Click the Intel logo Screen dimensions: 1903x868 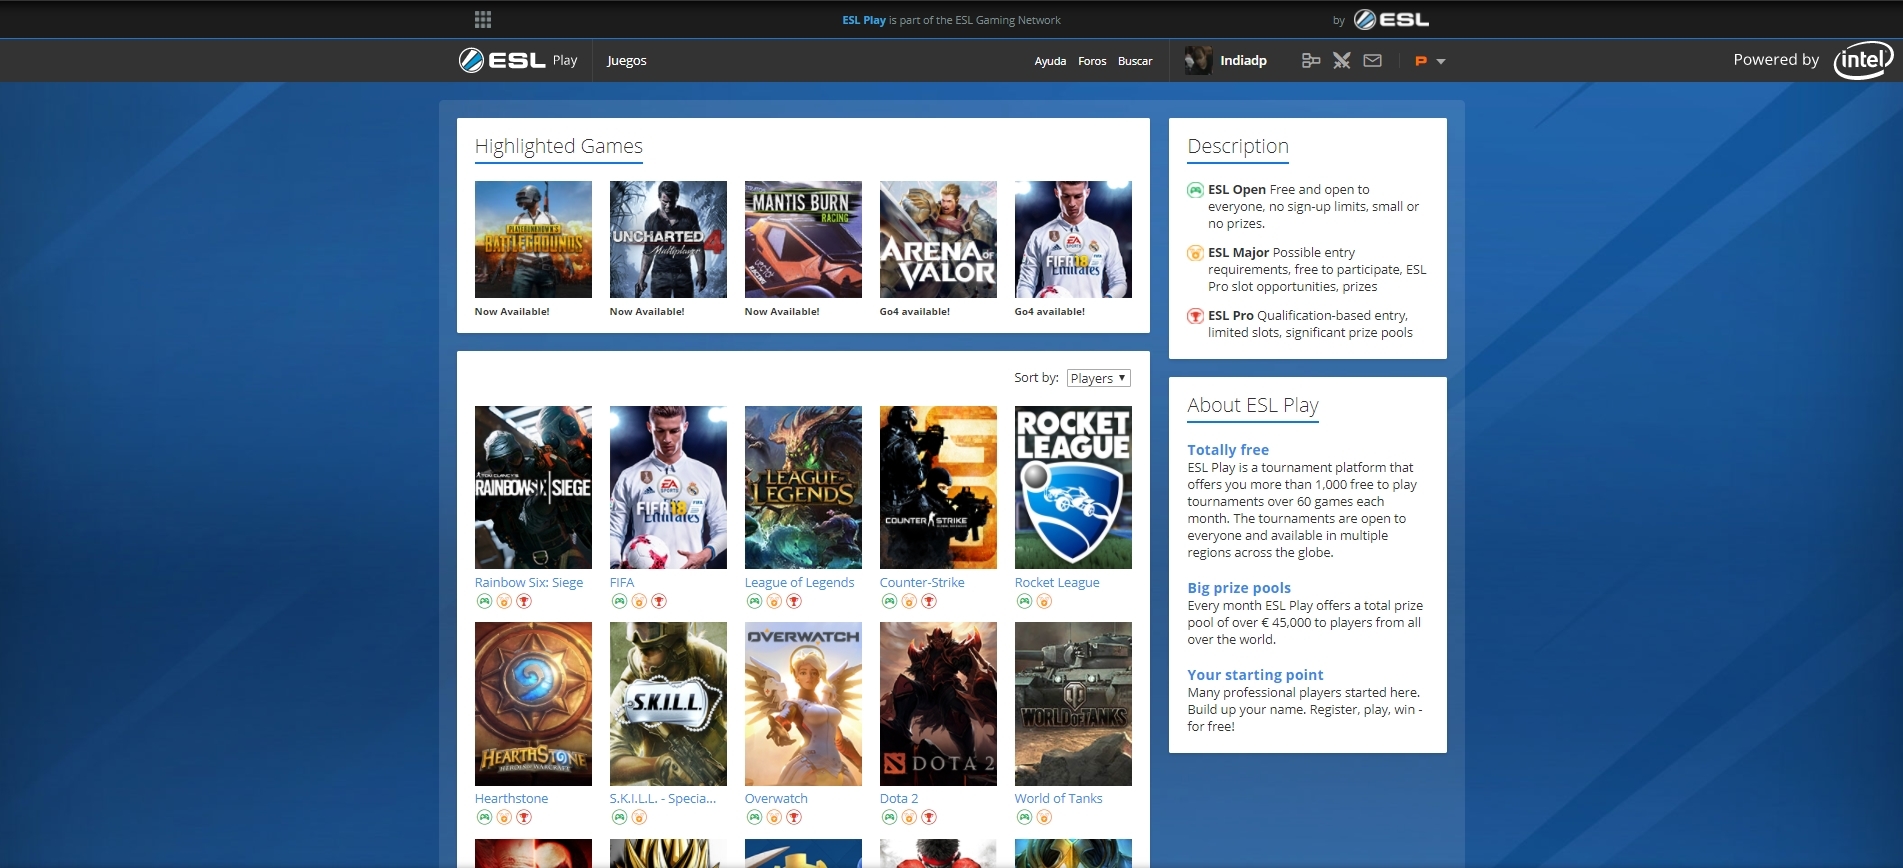pos(1863,60)
